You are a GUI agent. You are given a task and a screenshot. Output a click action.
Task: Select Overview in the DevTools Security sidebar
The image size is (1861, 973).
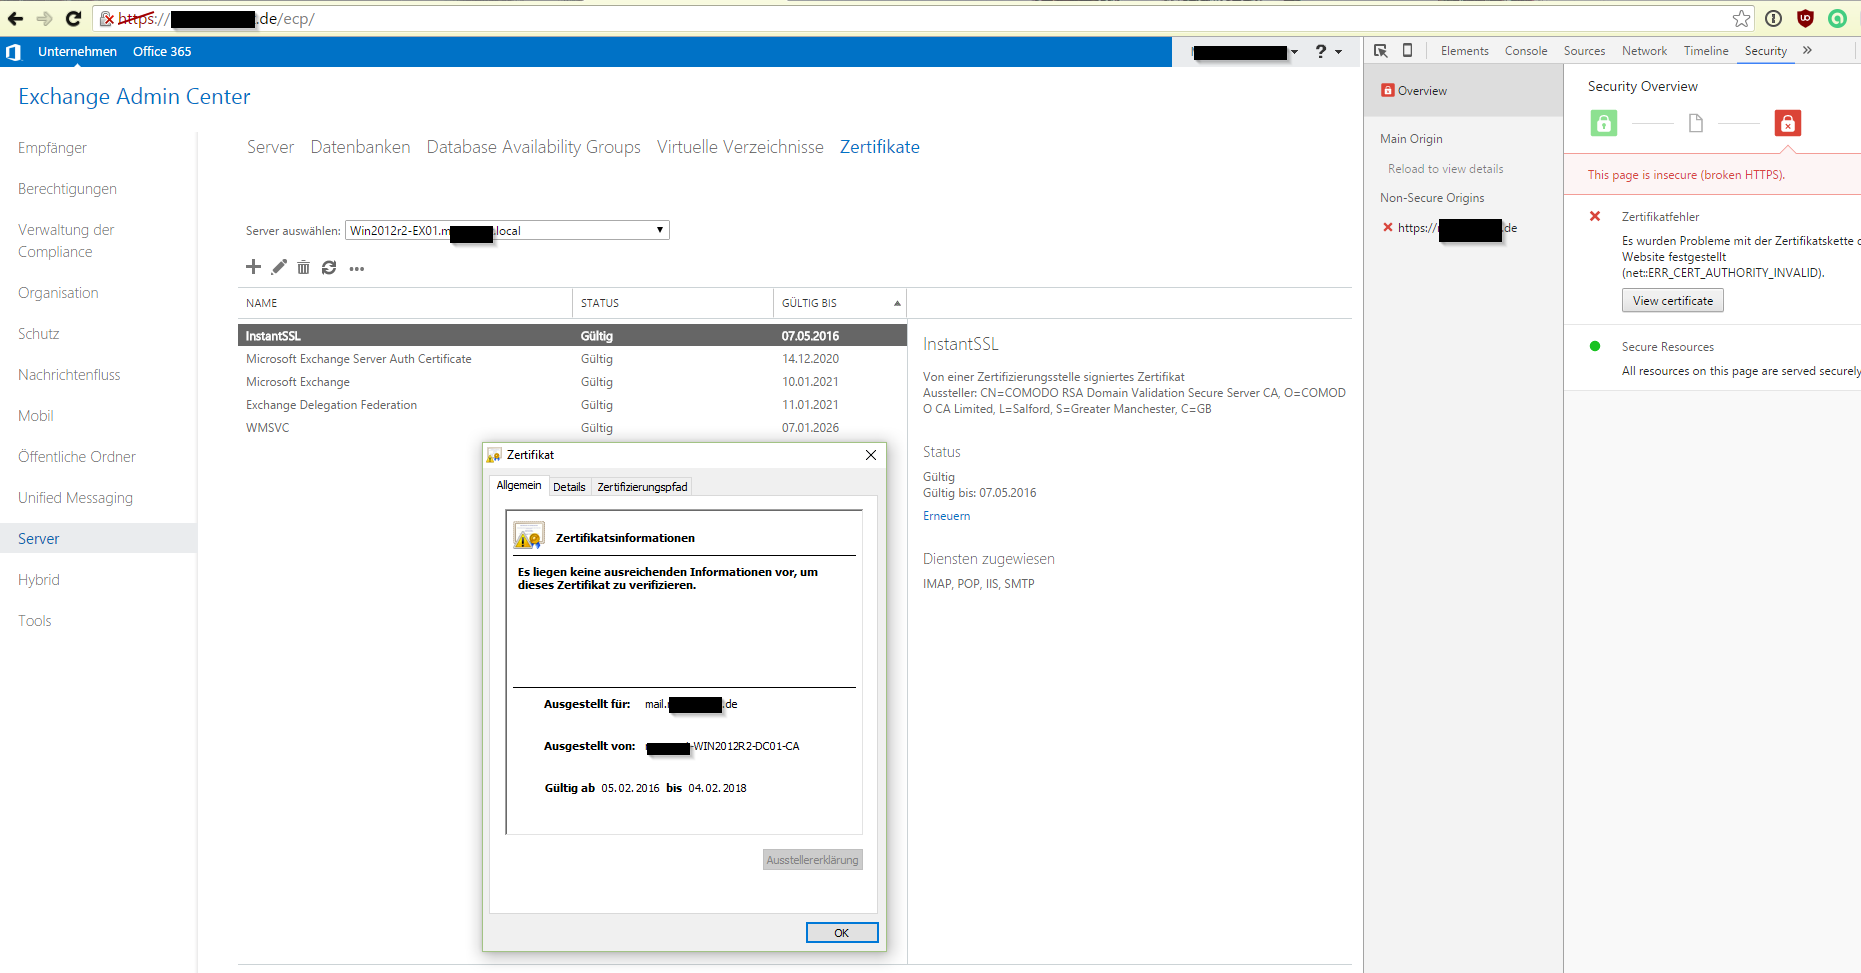click(x=1463, y=91)
